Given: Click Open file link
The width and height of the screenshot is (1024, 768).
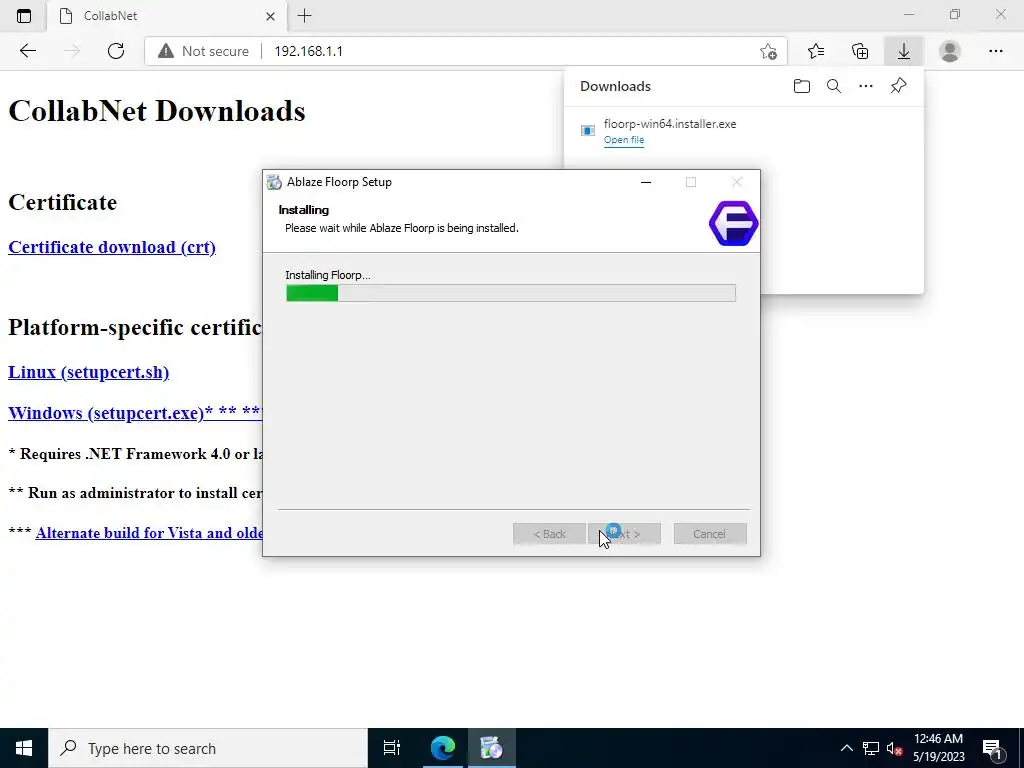Looking at the screenshot, I should (624, 140).
